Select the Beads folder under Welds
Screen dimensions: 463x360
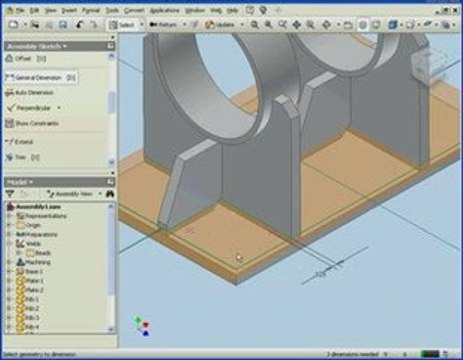(x=38, y=253)
